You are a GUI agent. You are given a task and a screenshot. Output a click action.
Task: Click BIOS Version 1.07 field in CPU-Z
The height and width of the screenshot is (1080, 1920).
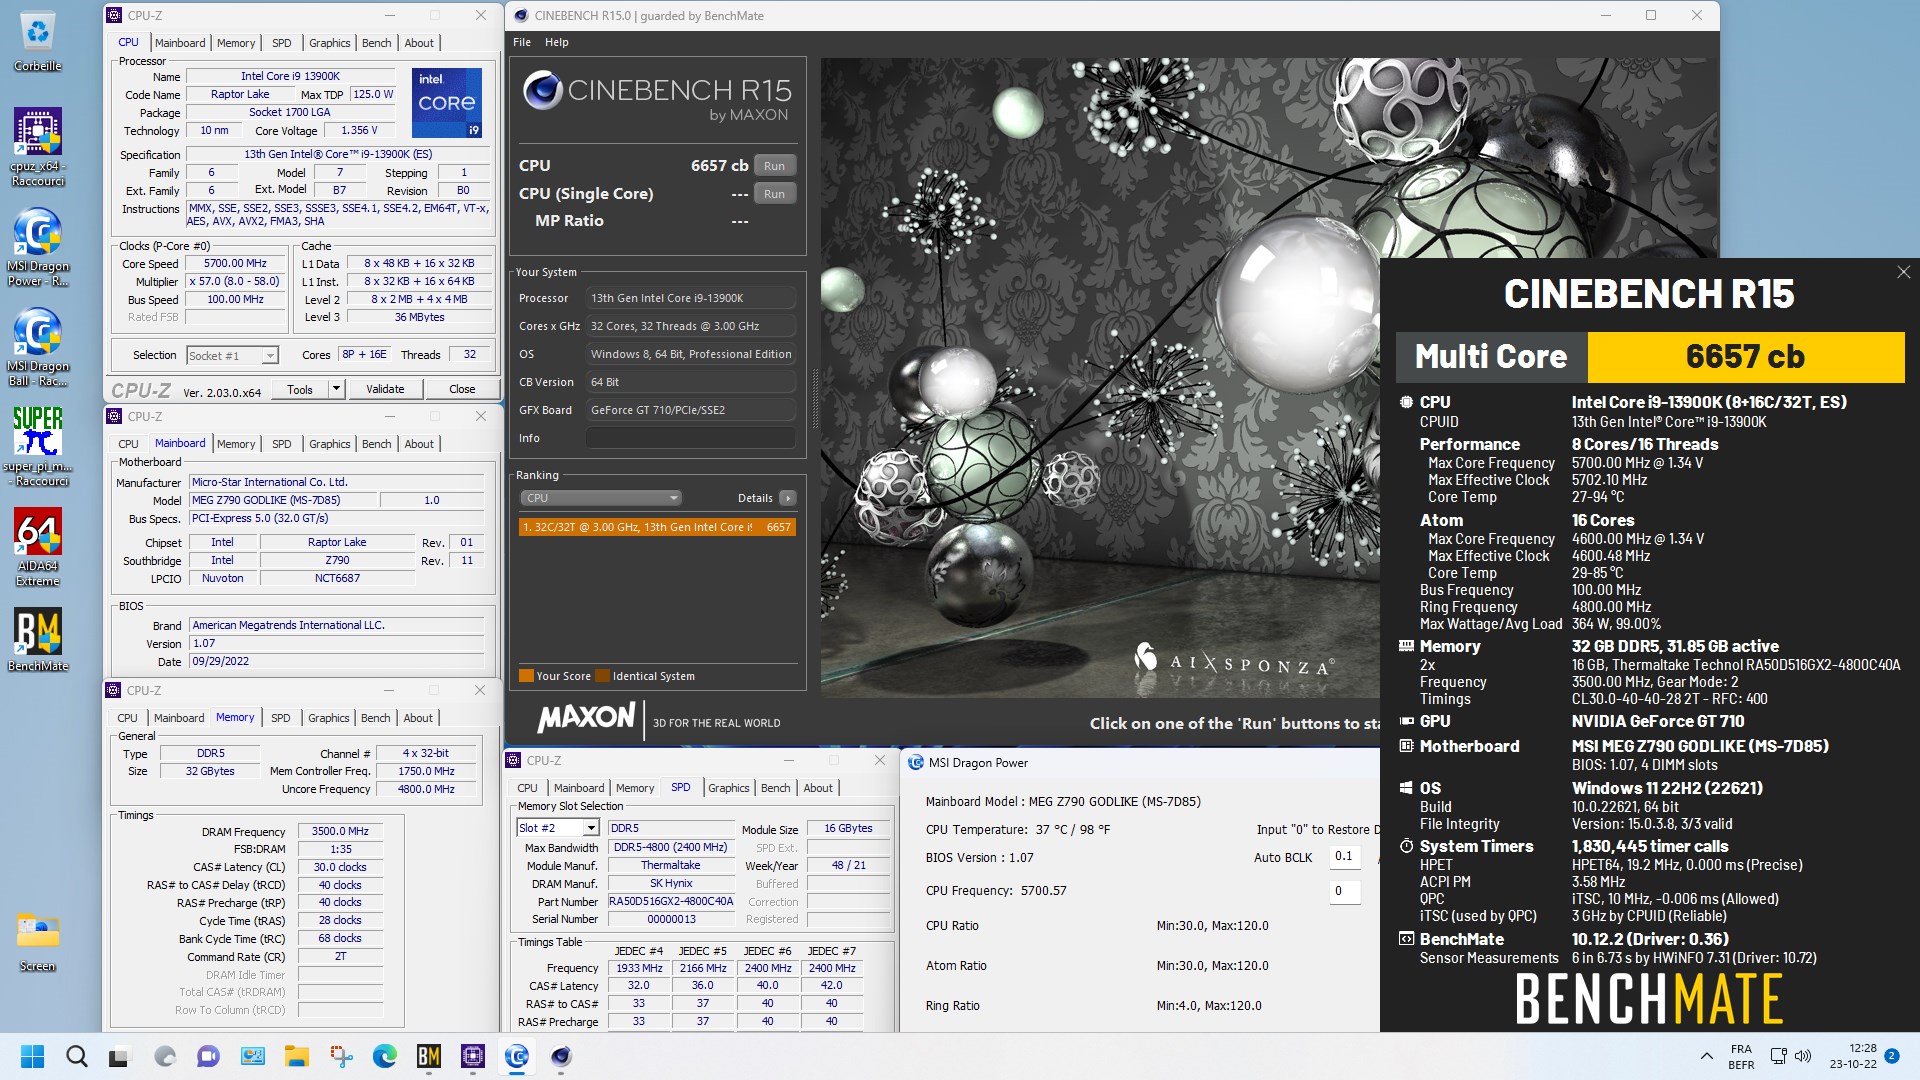pyautogui.click(x=337, y=643)
